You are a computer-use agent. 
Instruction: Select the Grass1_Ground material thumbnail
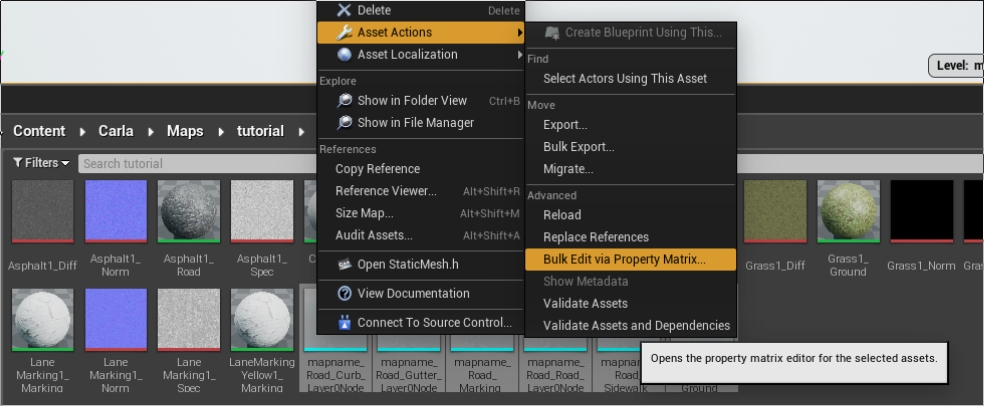click(x=847, y=210)
